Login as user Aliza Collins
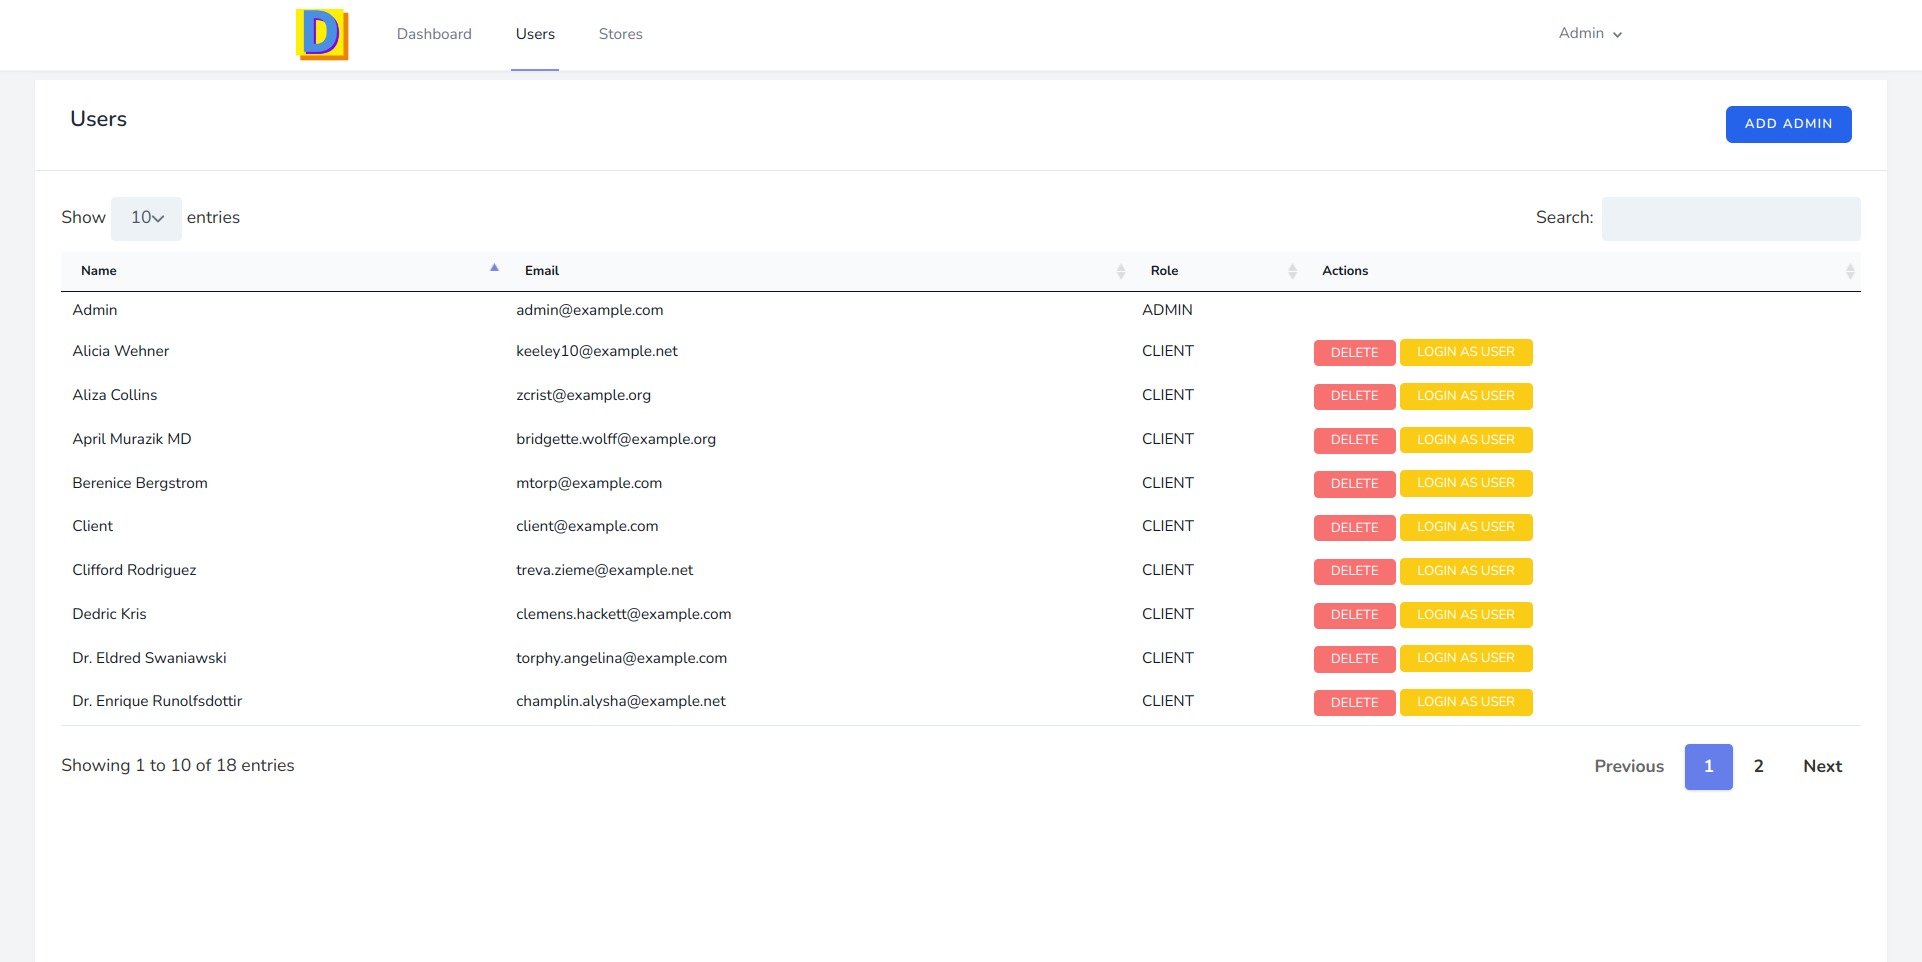The image size is (1922, 962). point(1465,396)
